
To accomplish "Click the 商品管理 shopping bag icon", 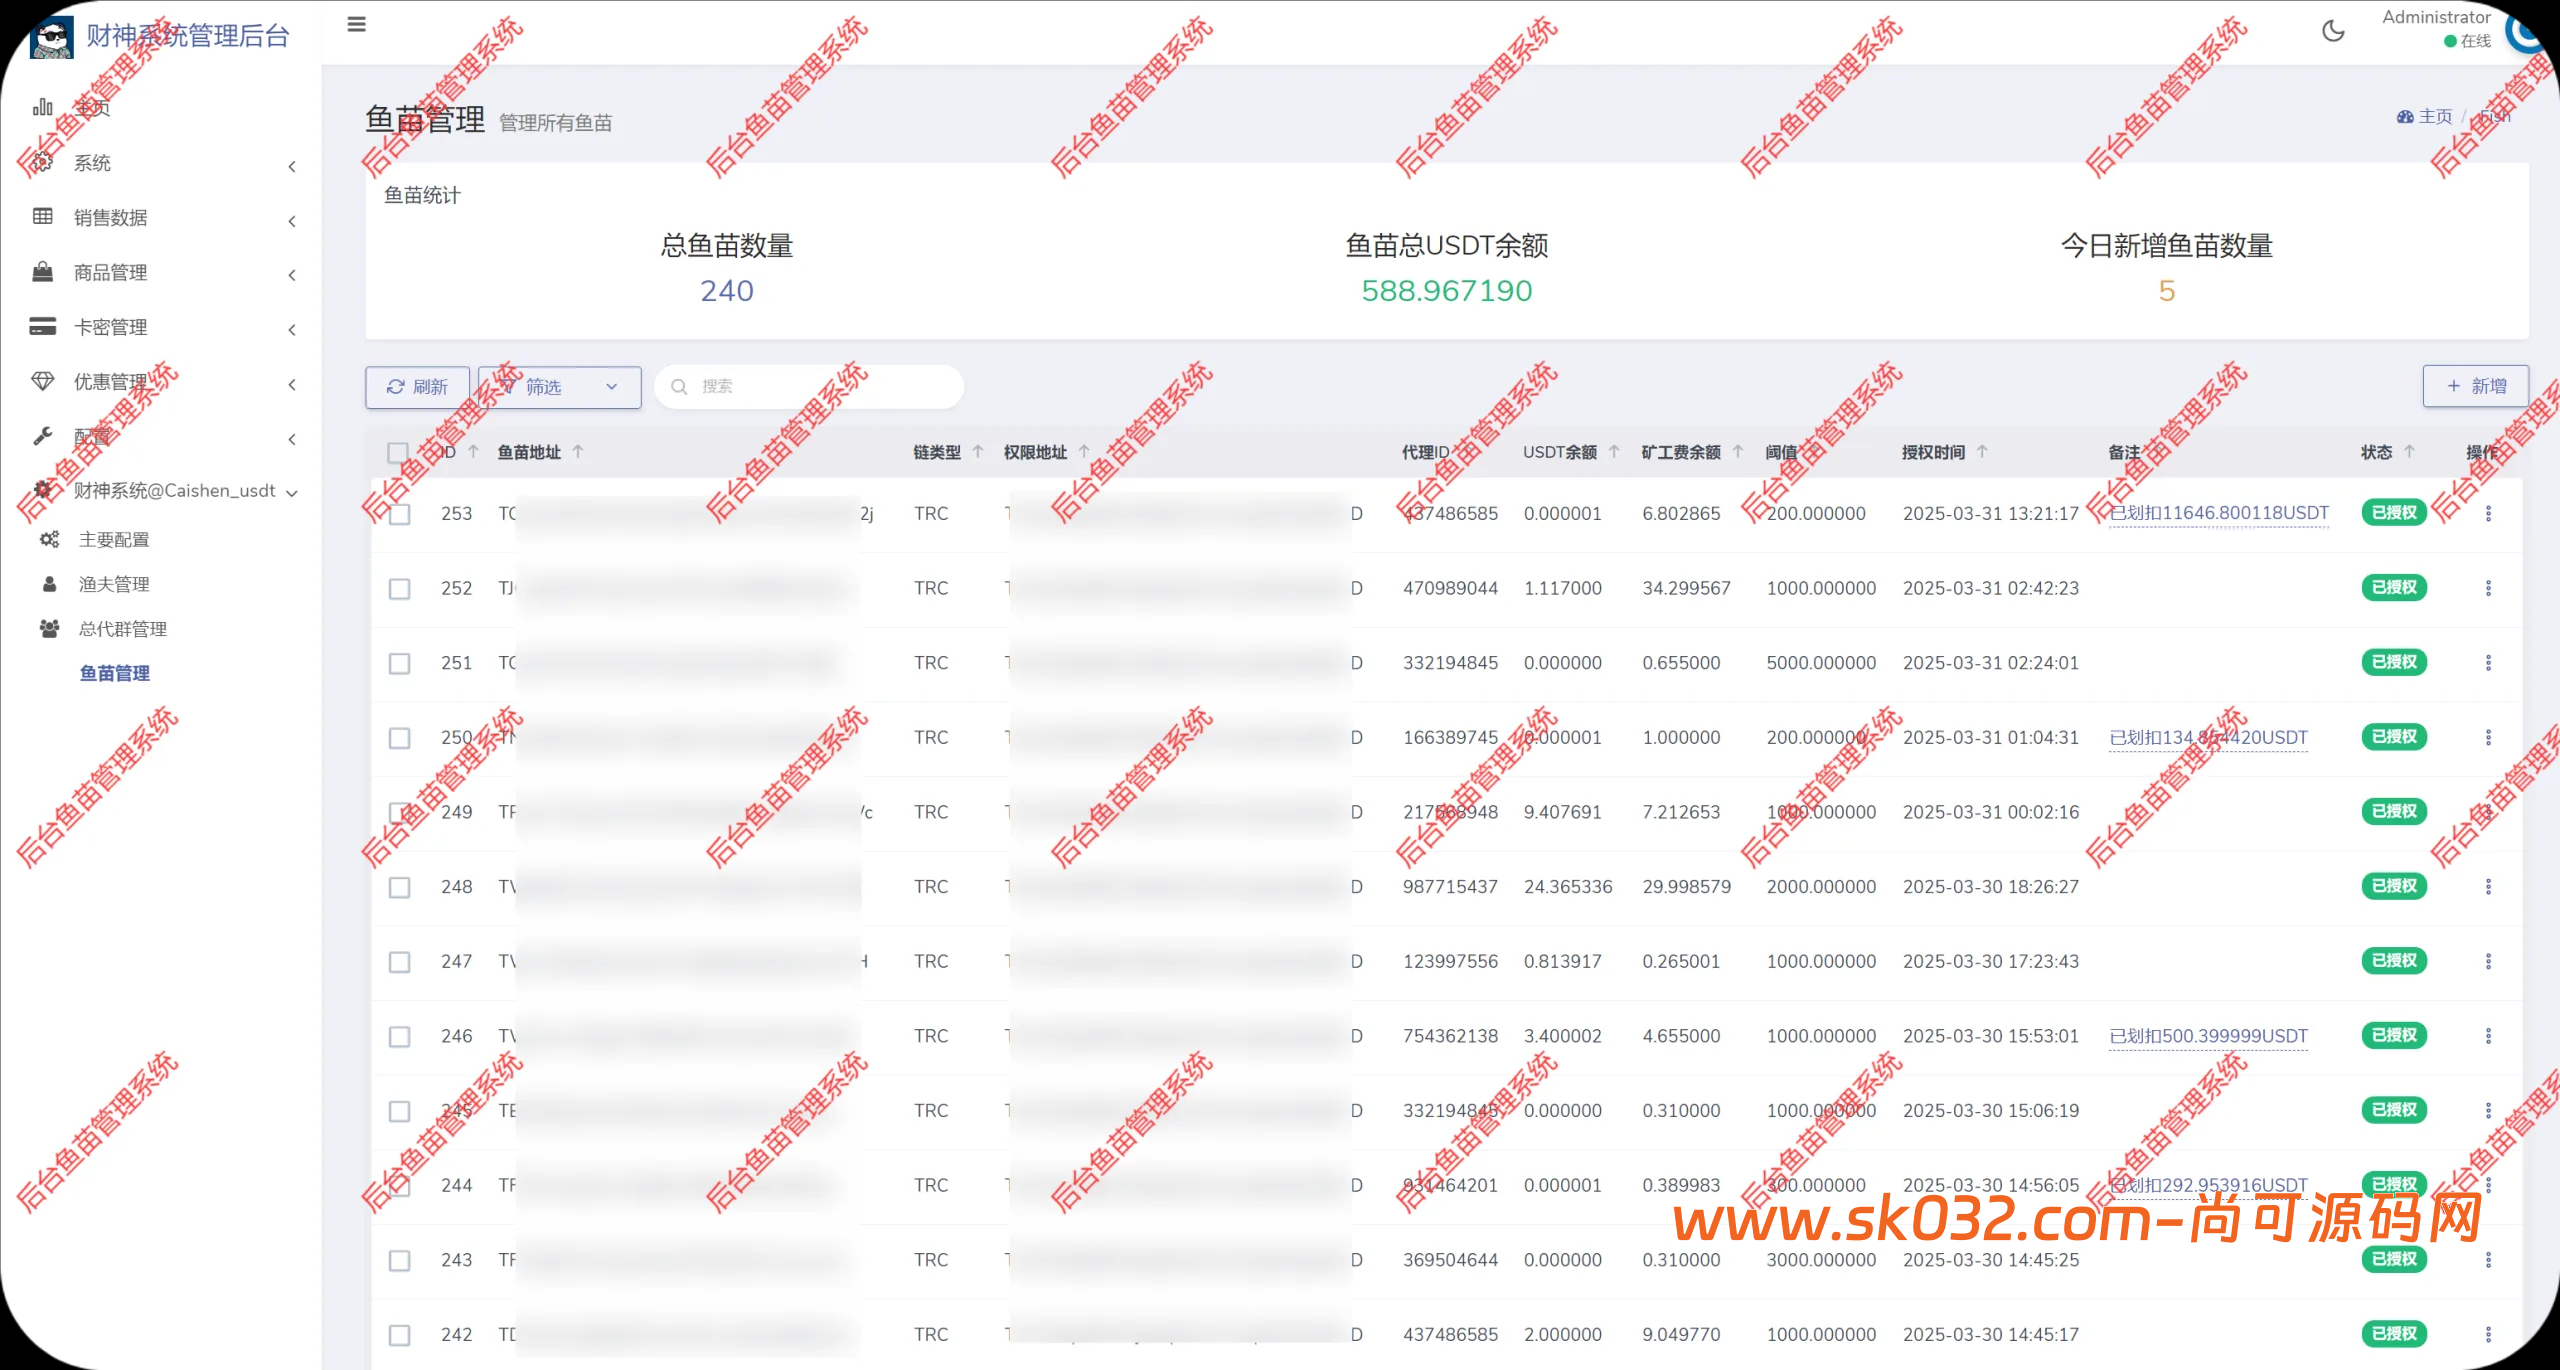I will (42, 272).
